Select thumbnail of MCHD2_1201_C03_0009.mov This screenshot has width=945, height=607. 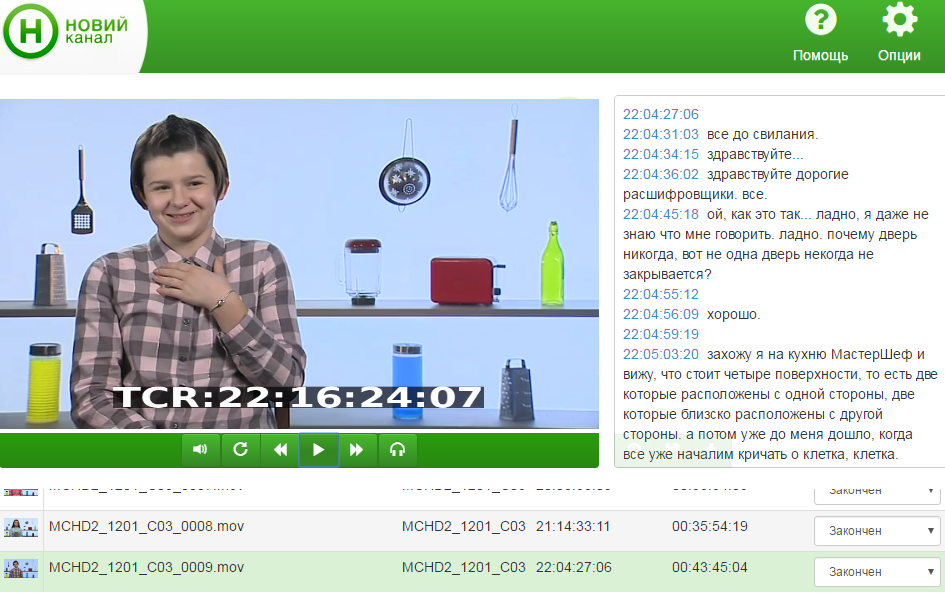[21, 569]
